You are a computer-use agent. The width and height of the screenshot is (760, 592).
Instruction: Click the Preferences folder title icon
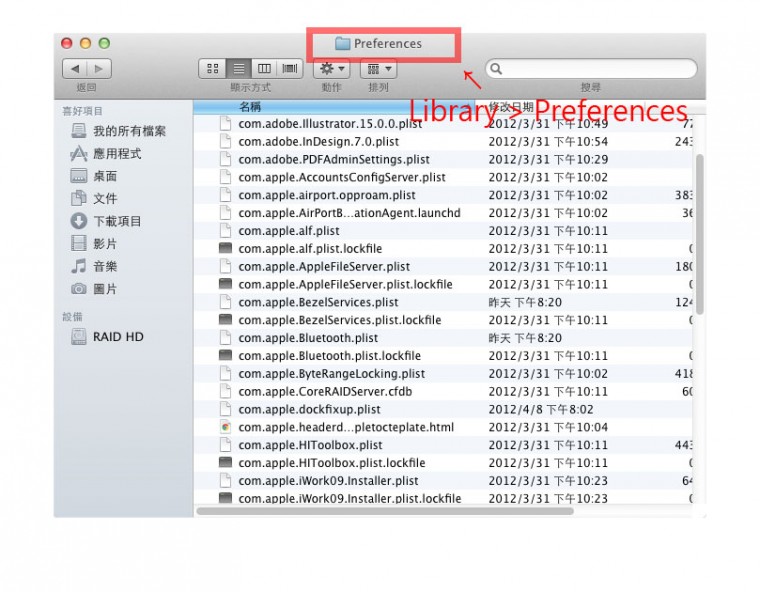[343, 44]
